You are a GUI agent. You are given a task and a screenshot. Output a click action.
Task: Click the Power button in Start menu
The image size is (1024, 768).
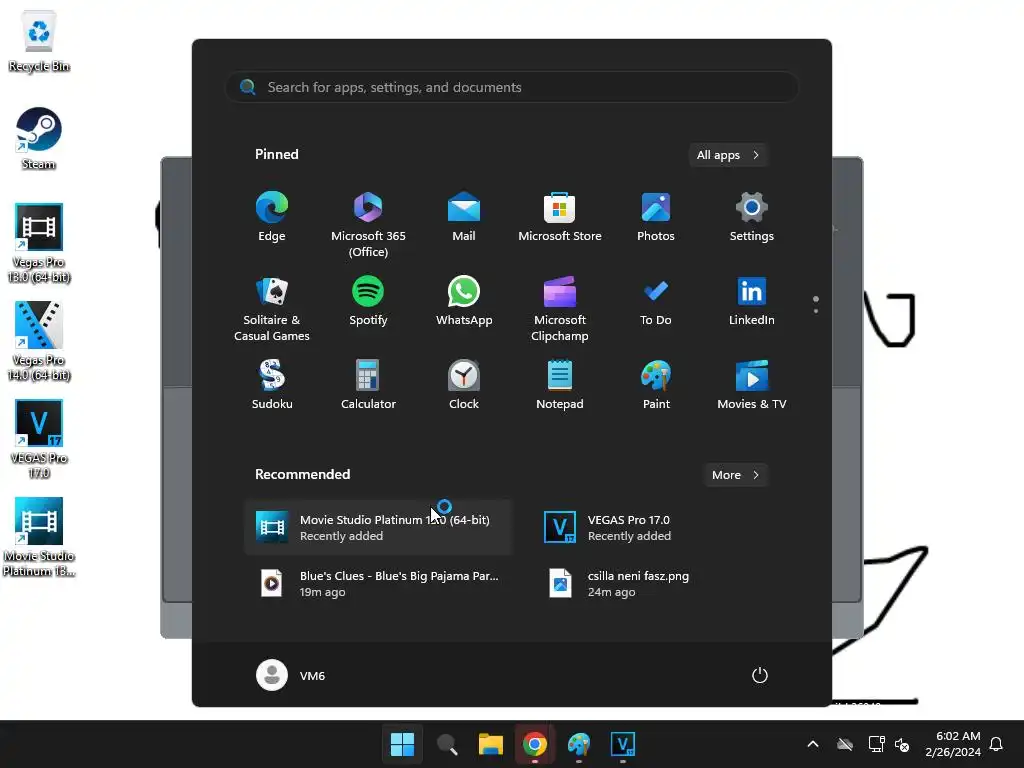point(760,675)
